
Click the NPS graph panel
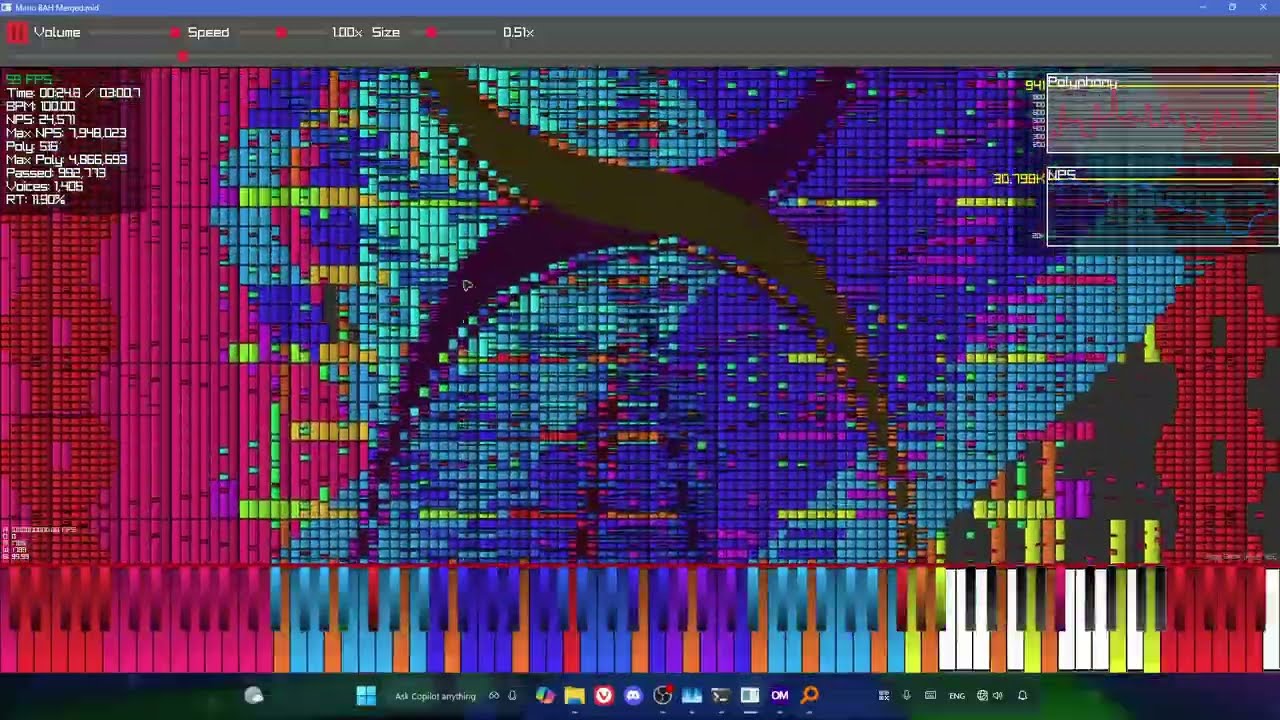1163,207
